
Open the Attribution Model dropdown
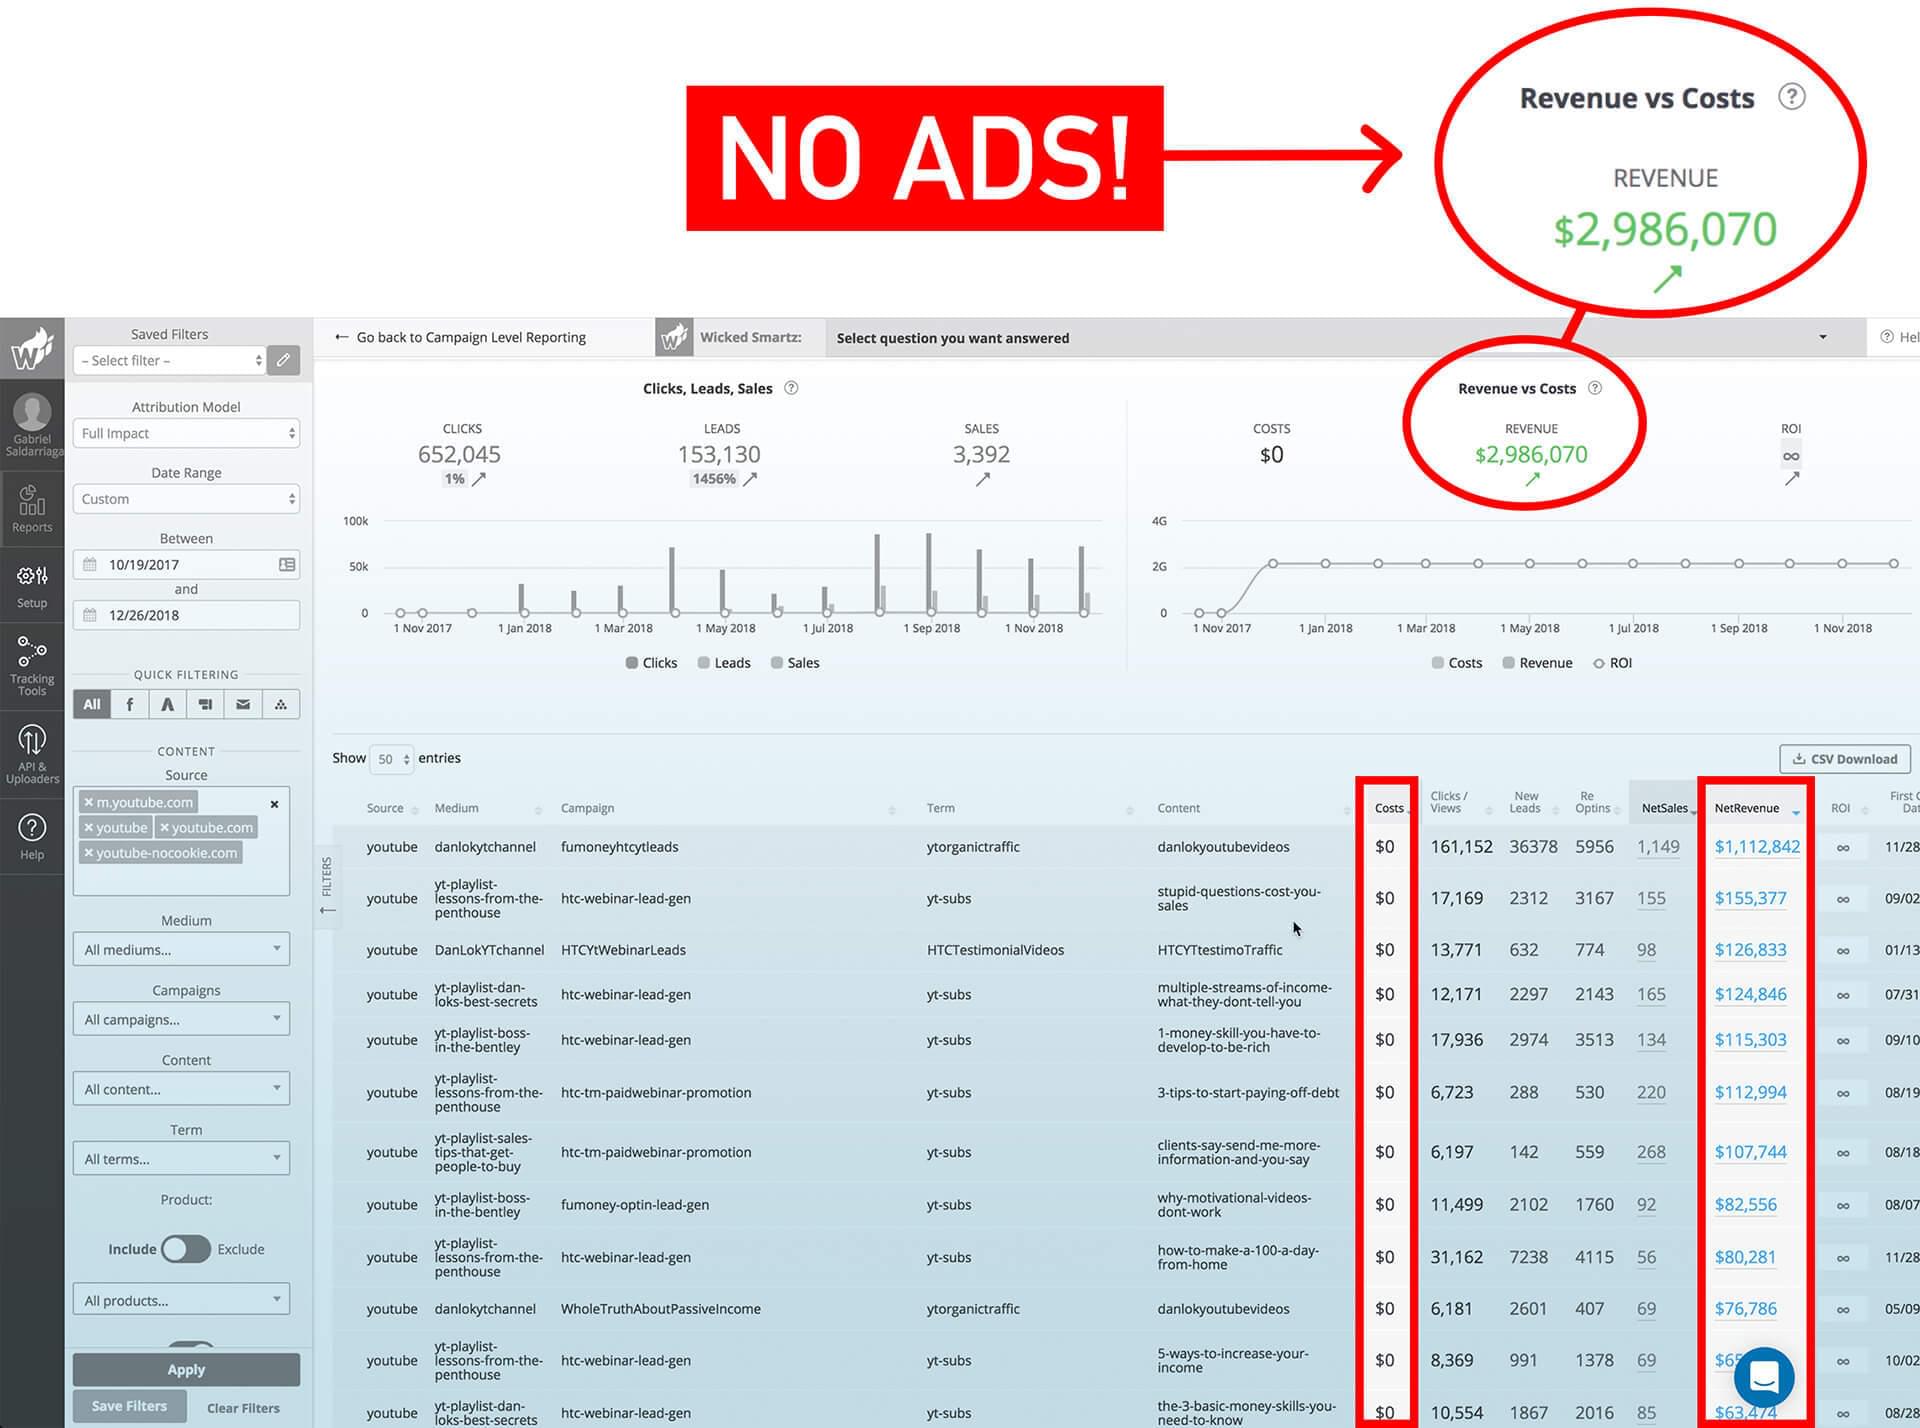click(186, 433)
